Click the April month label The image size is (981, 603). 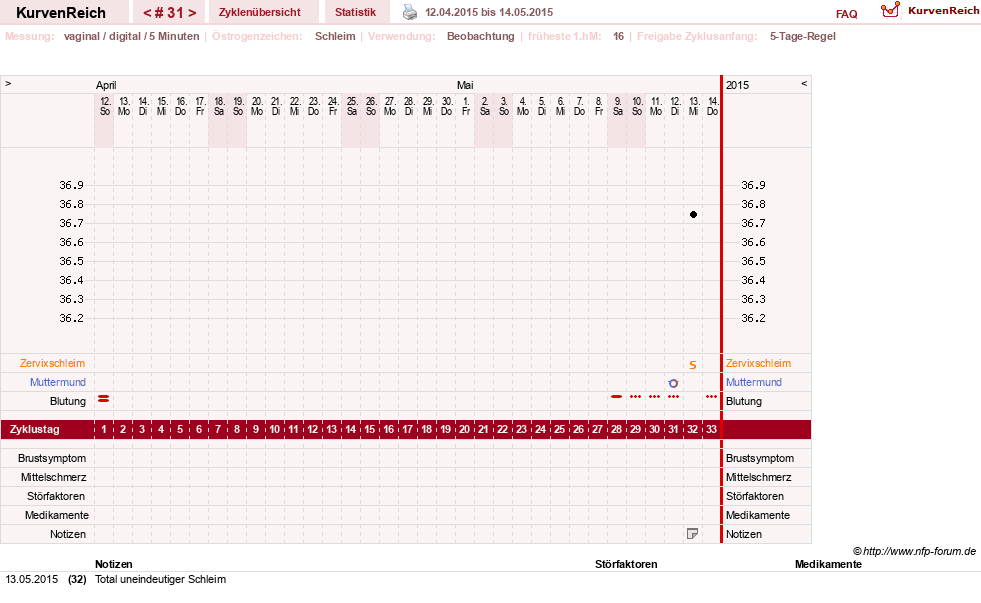tap(106, 85)
